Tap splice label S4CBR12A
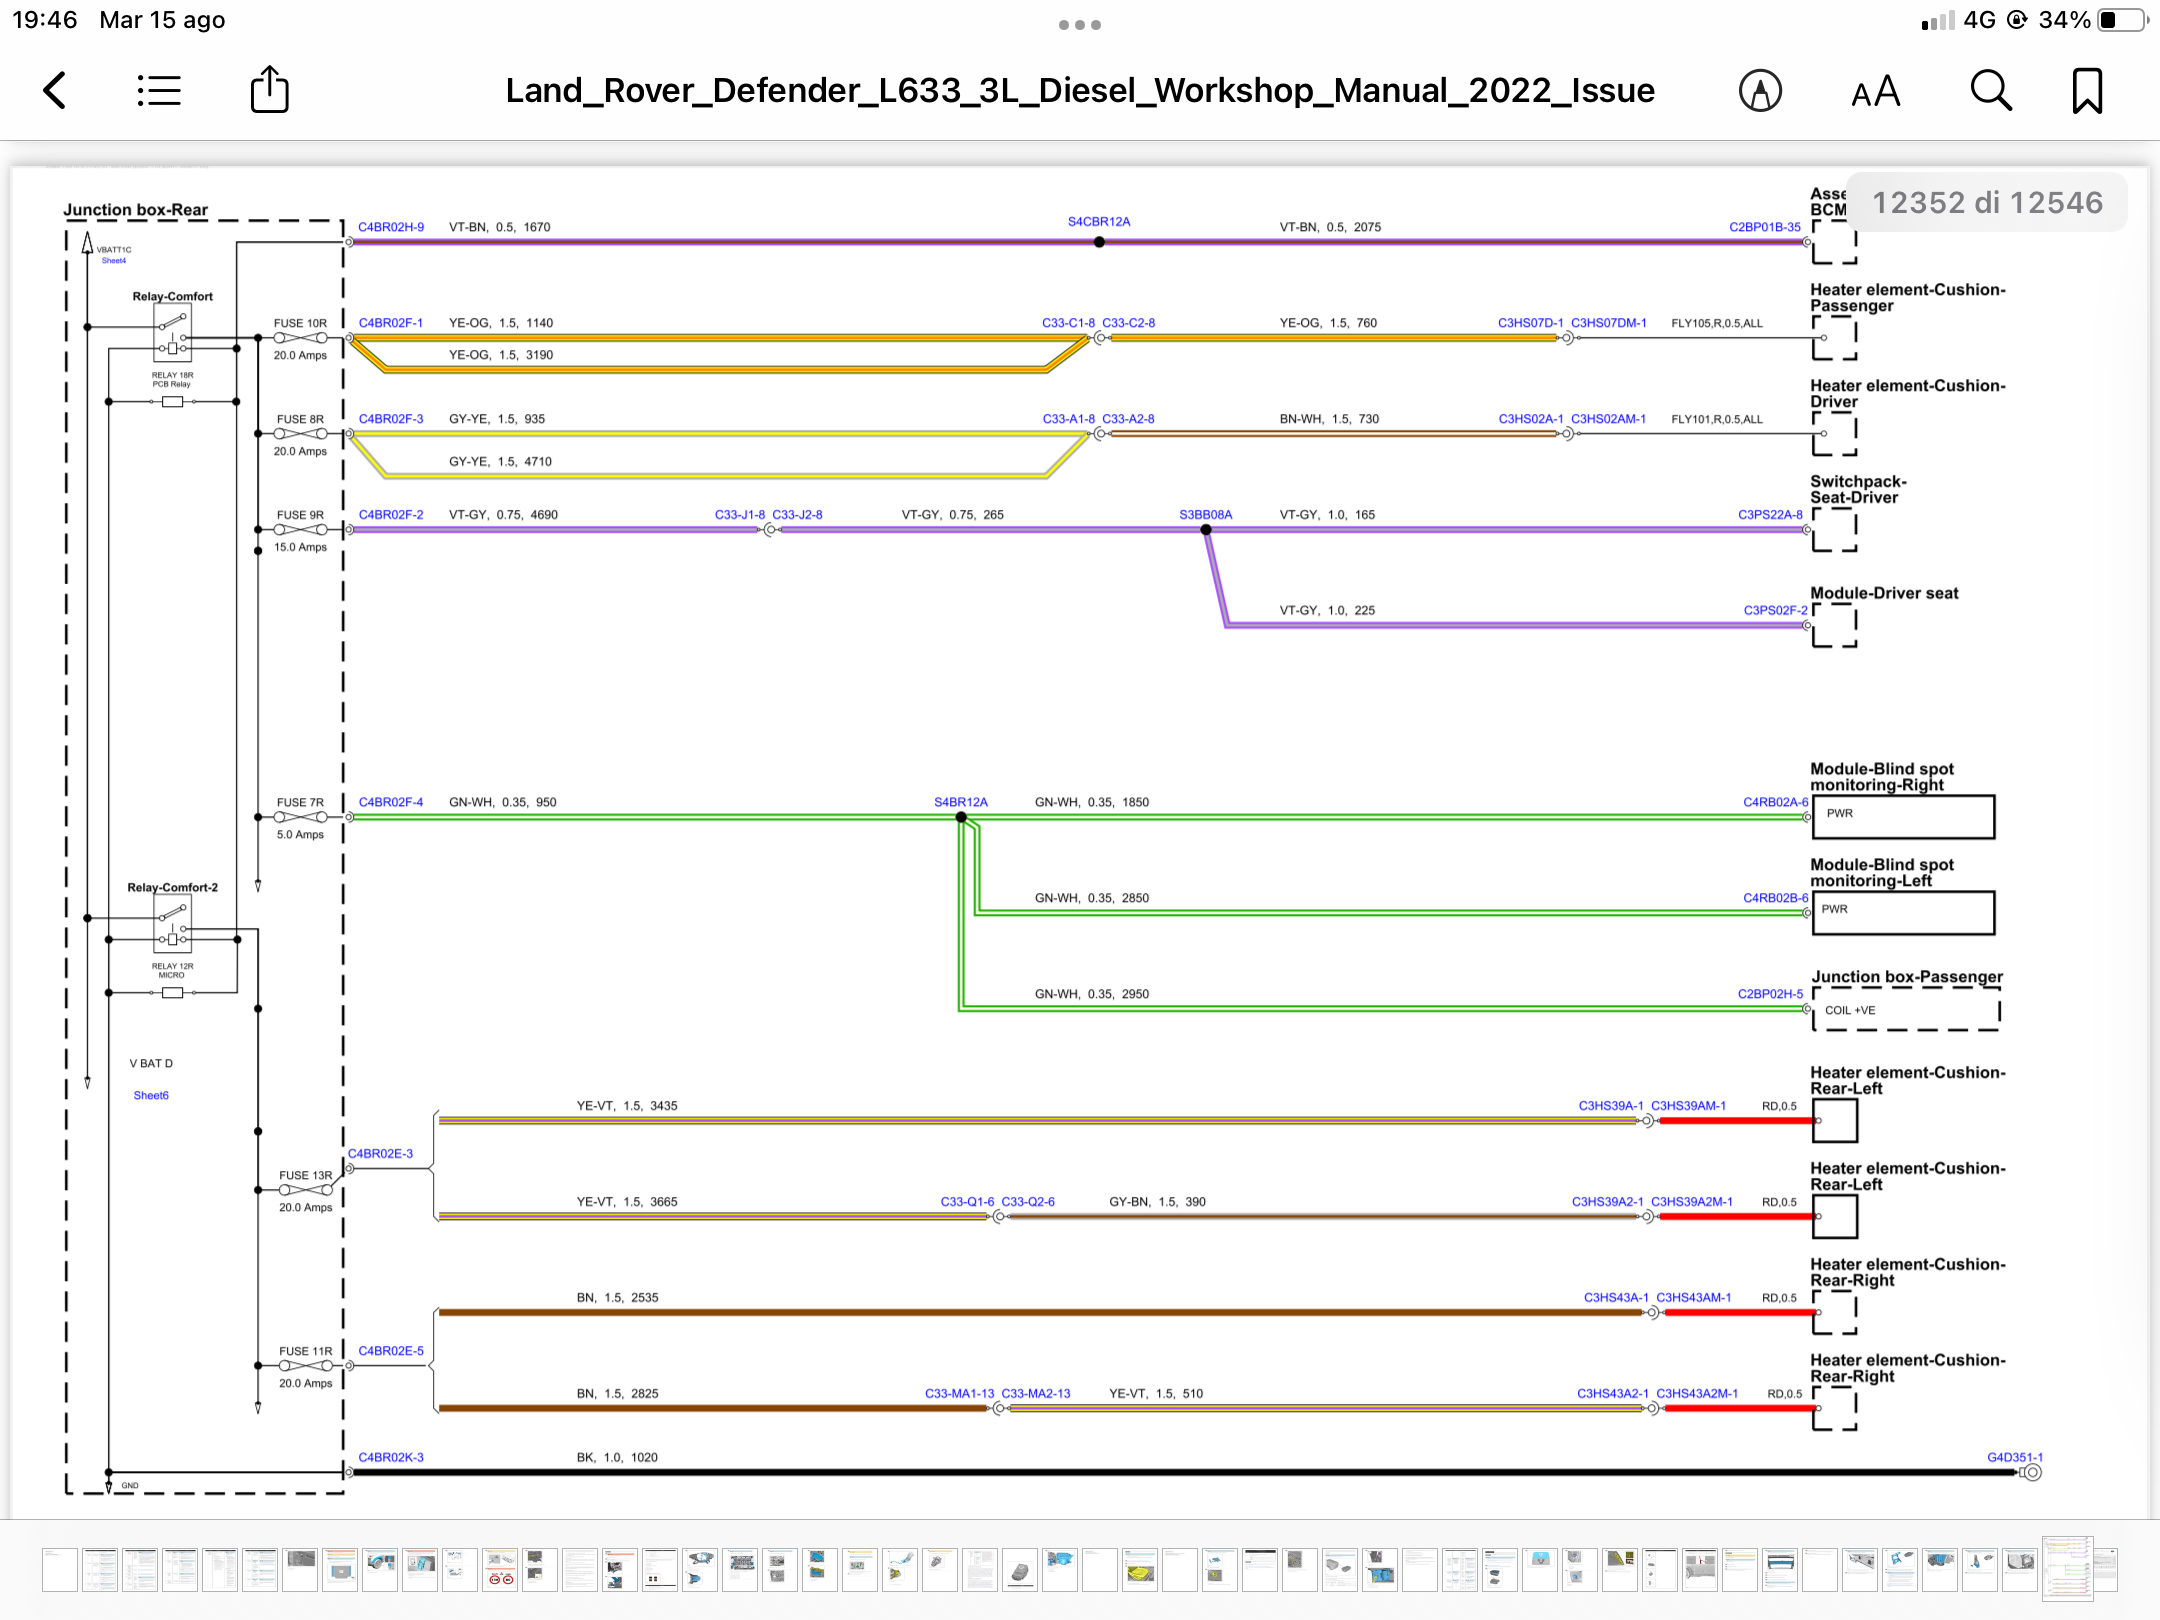 coord(1099,222)
